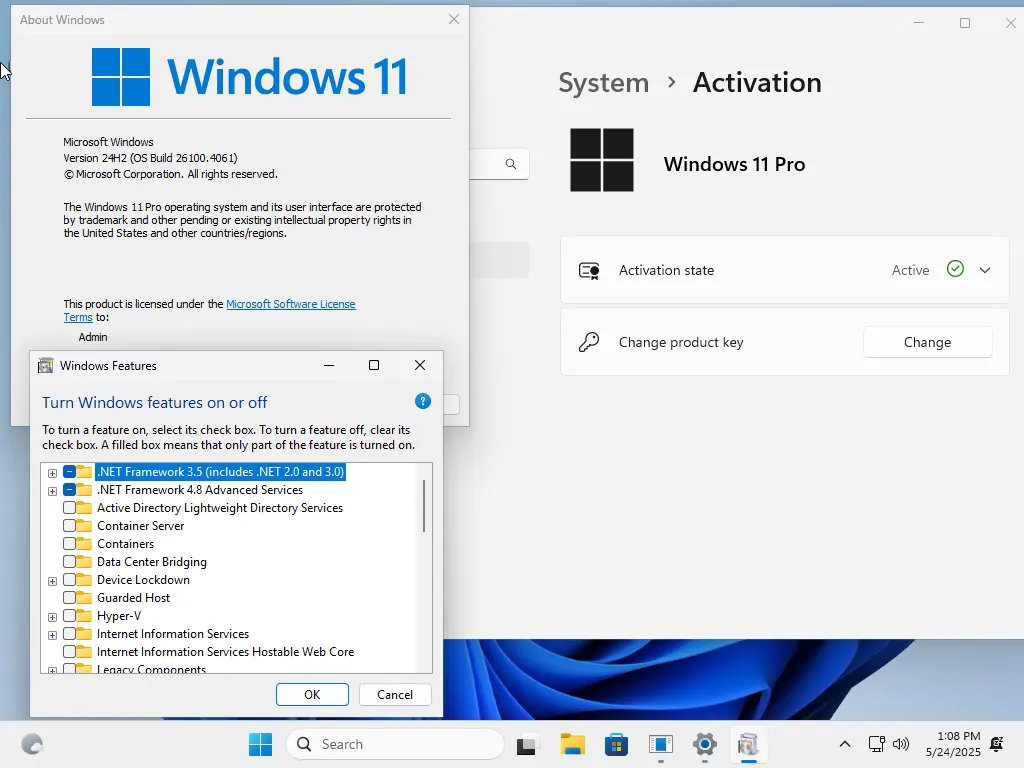Check Data Center Bridging
Viewport: 1024px width, 768px height.
[x=69, y=562]
